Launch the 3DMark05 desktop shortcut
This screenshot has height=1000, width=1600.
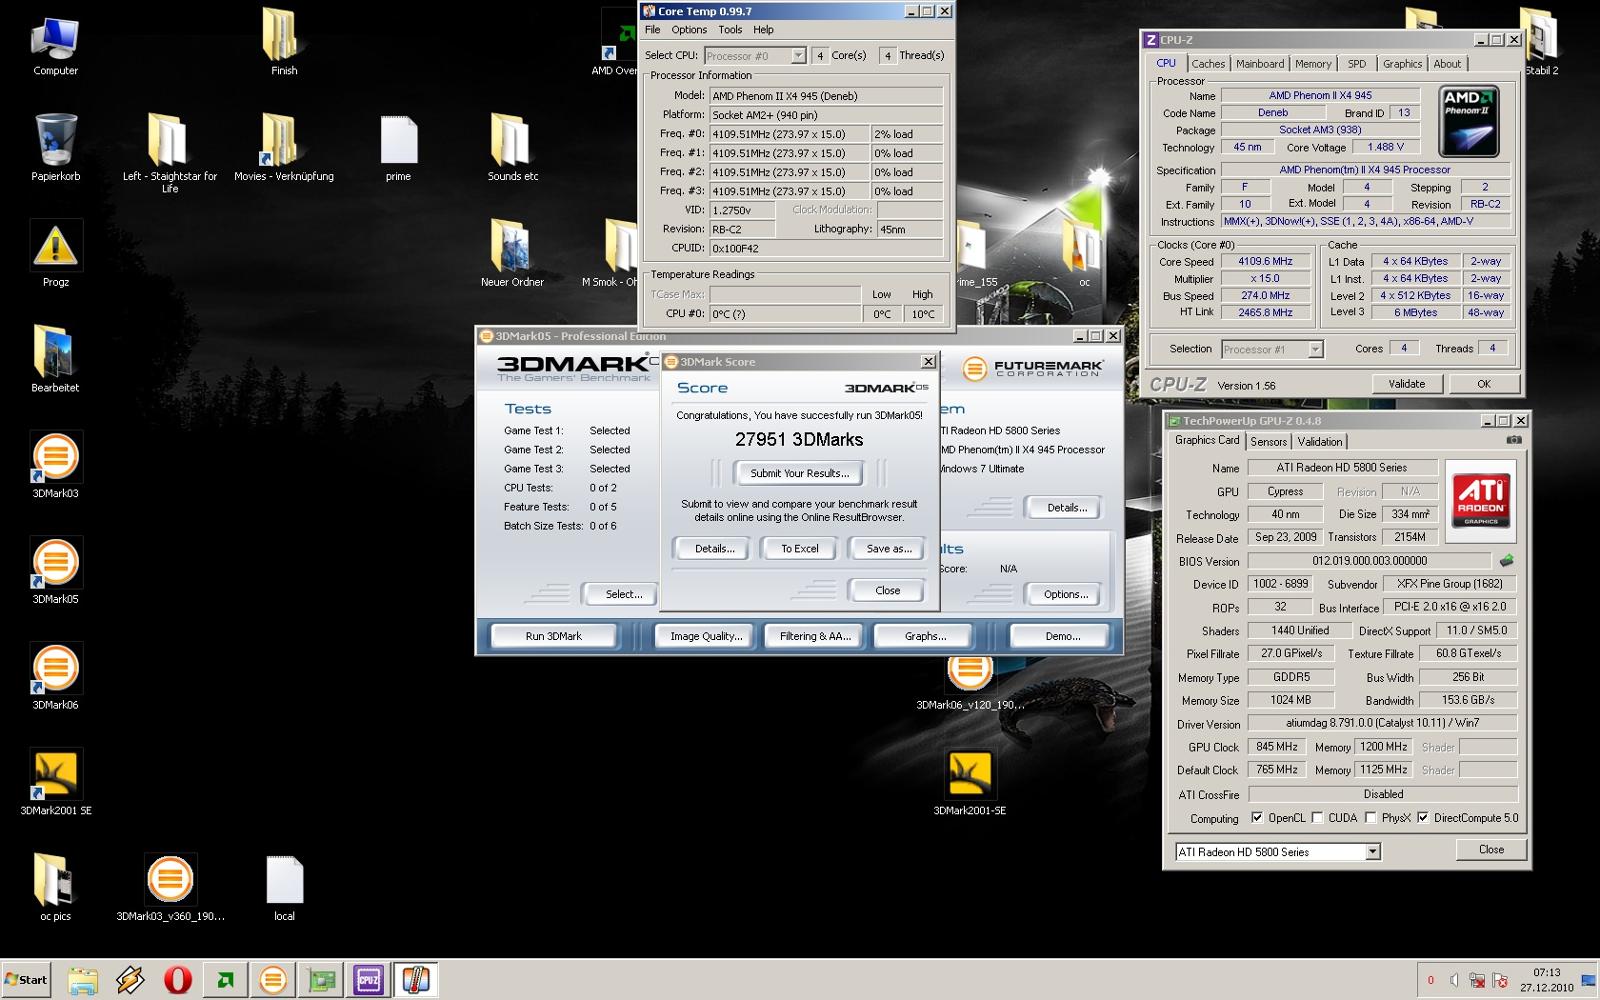click(x=55, y=570)
